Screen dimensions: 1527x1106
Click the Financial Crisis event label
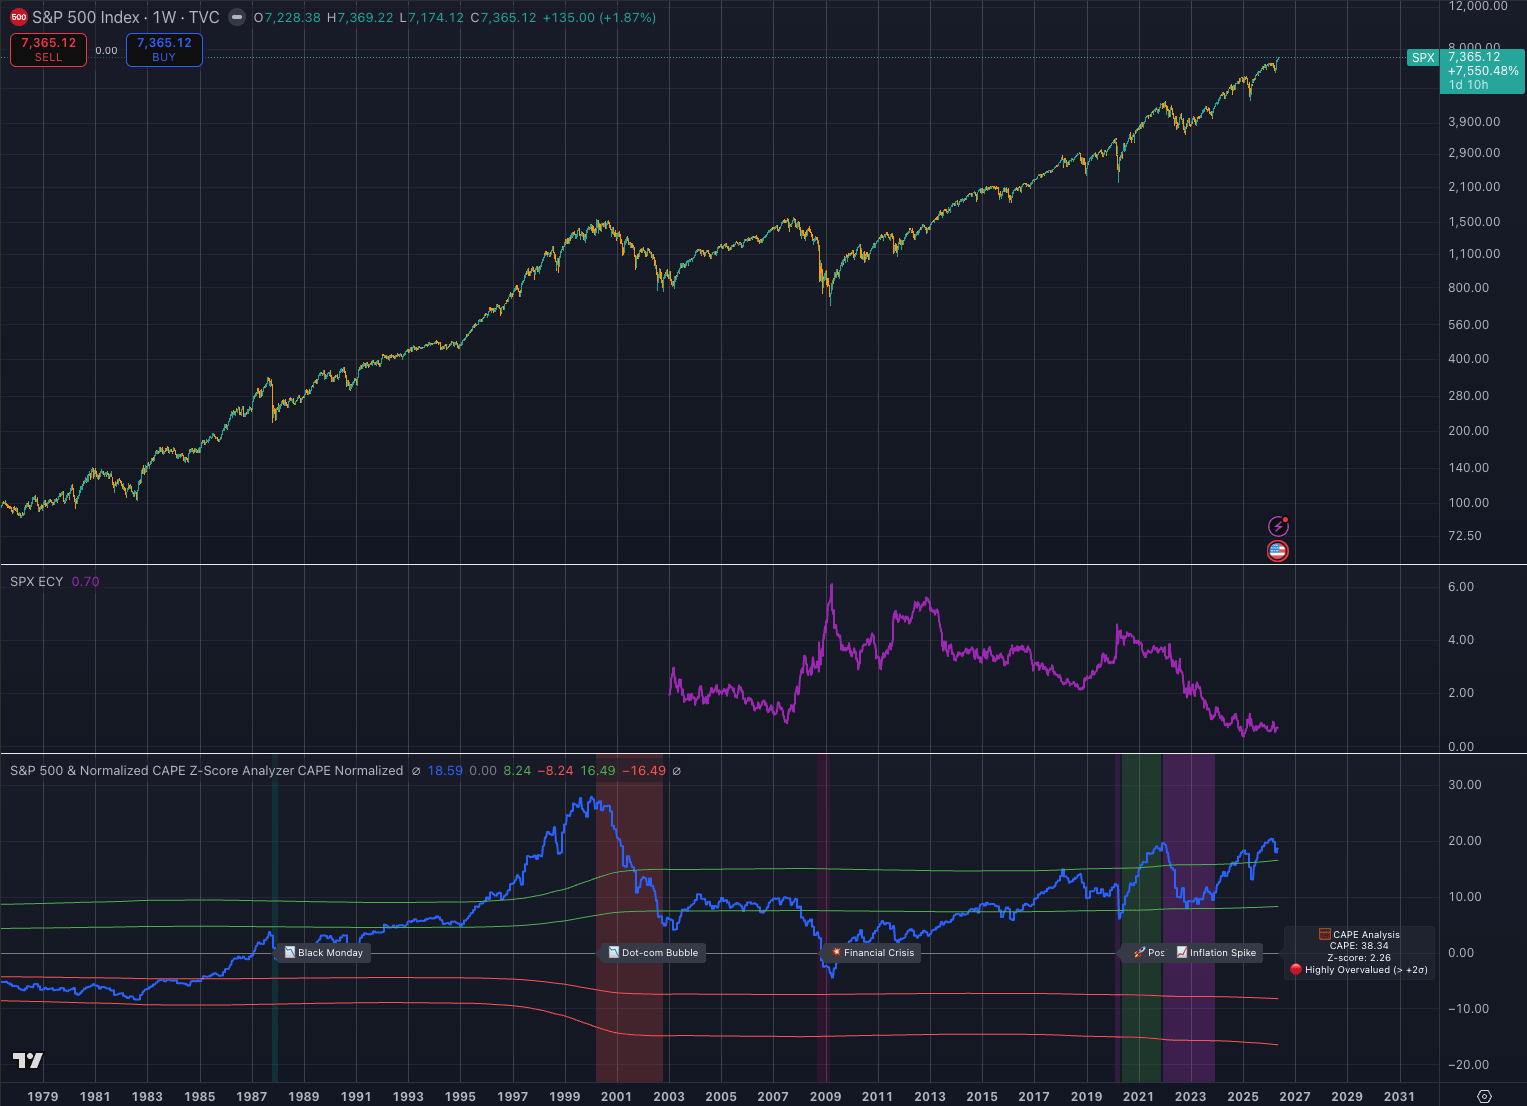click(x=872, y=953)
